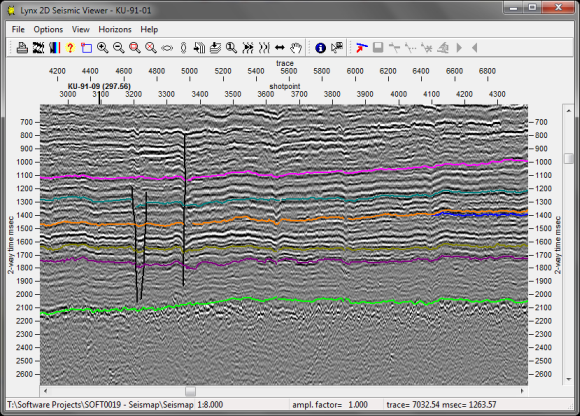This screenshot has width=580, height=416.
Task: Minimize the Lynx 2D Seismic Viewer window
Action: 513,7
